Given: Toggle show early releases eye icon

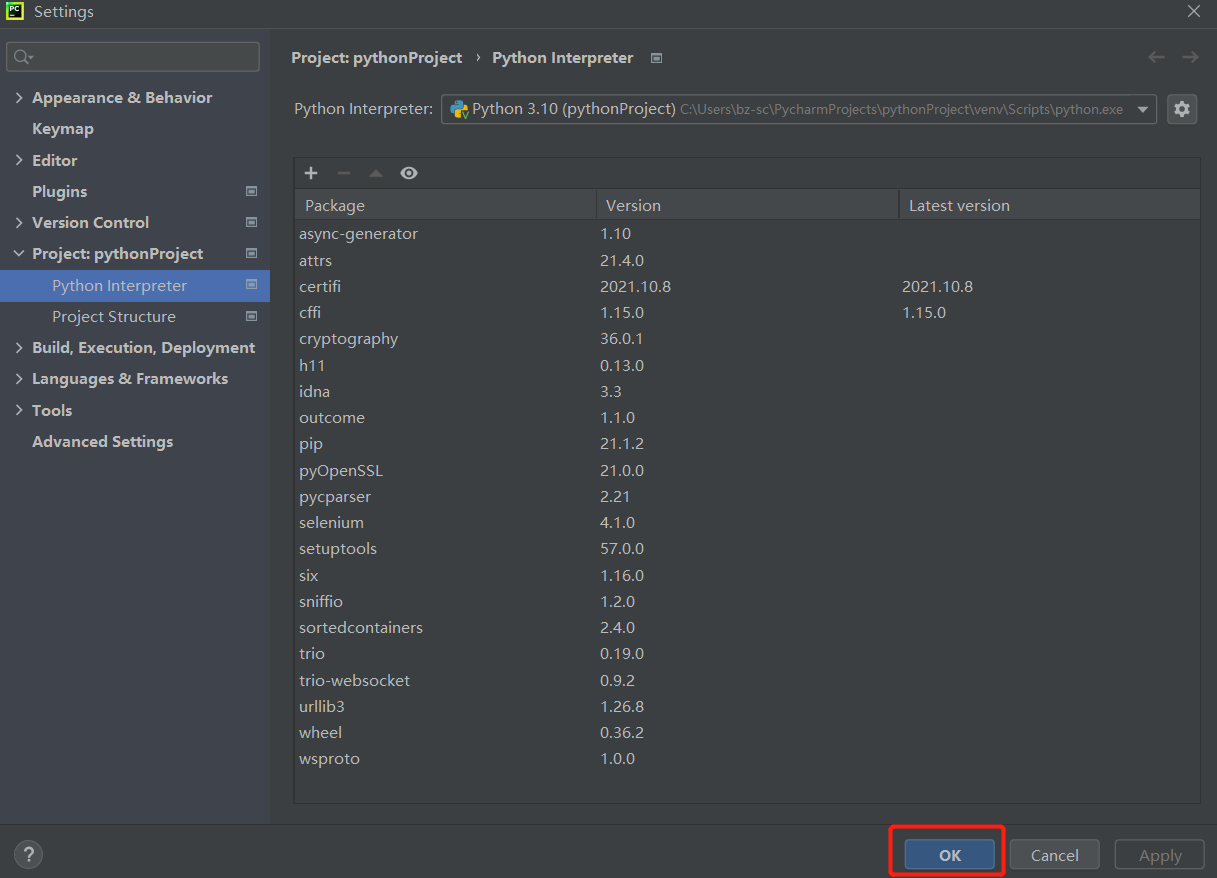Looking at the screenshot, I should click(x=409, y=173).
